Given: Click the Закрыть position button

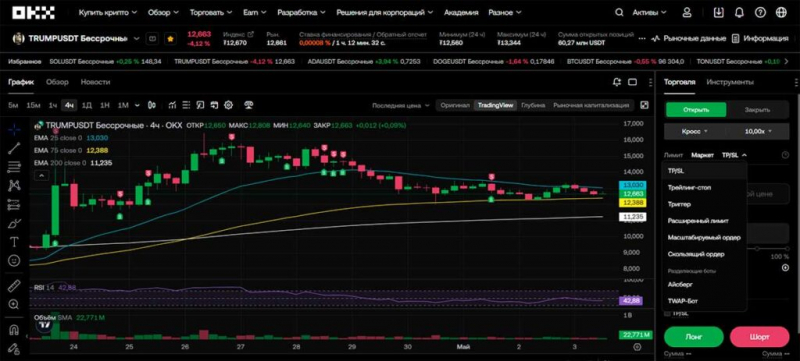Looking at the screenshot, I should tap(758, 110).
